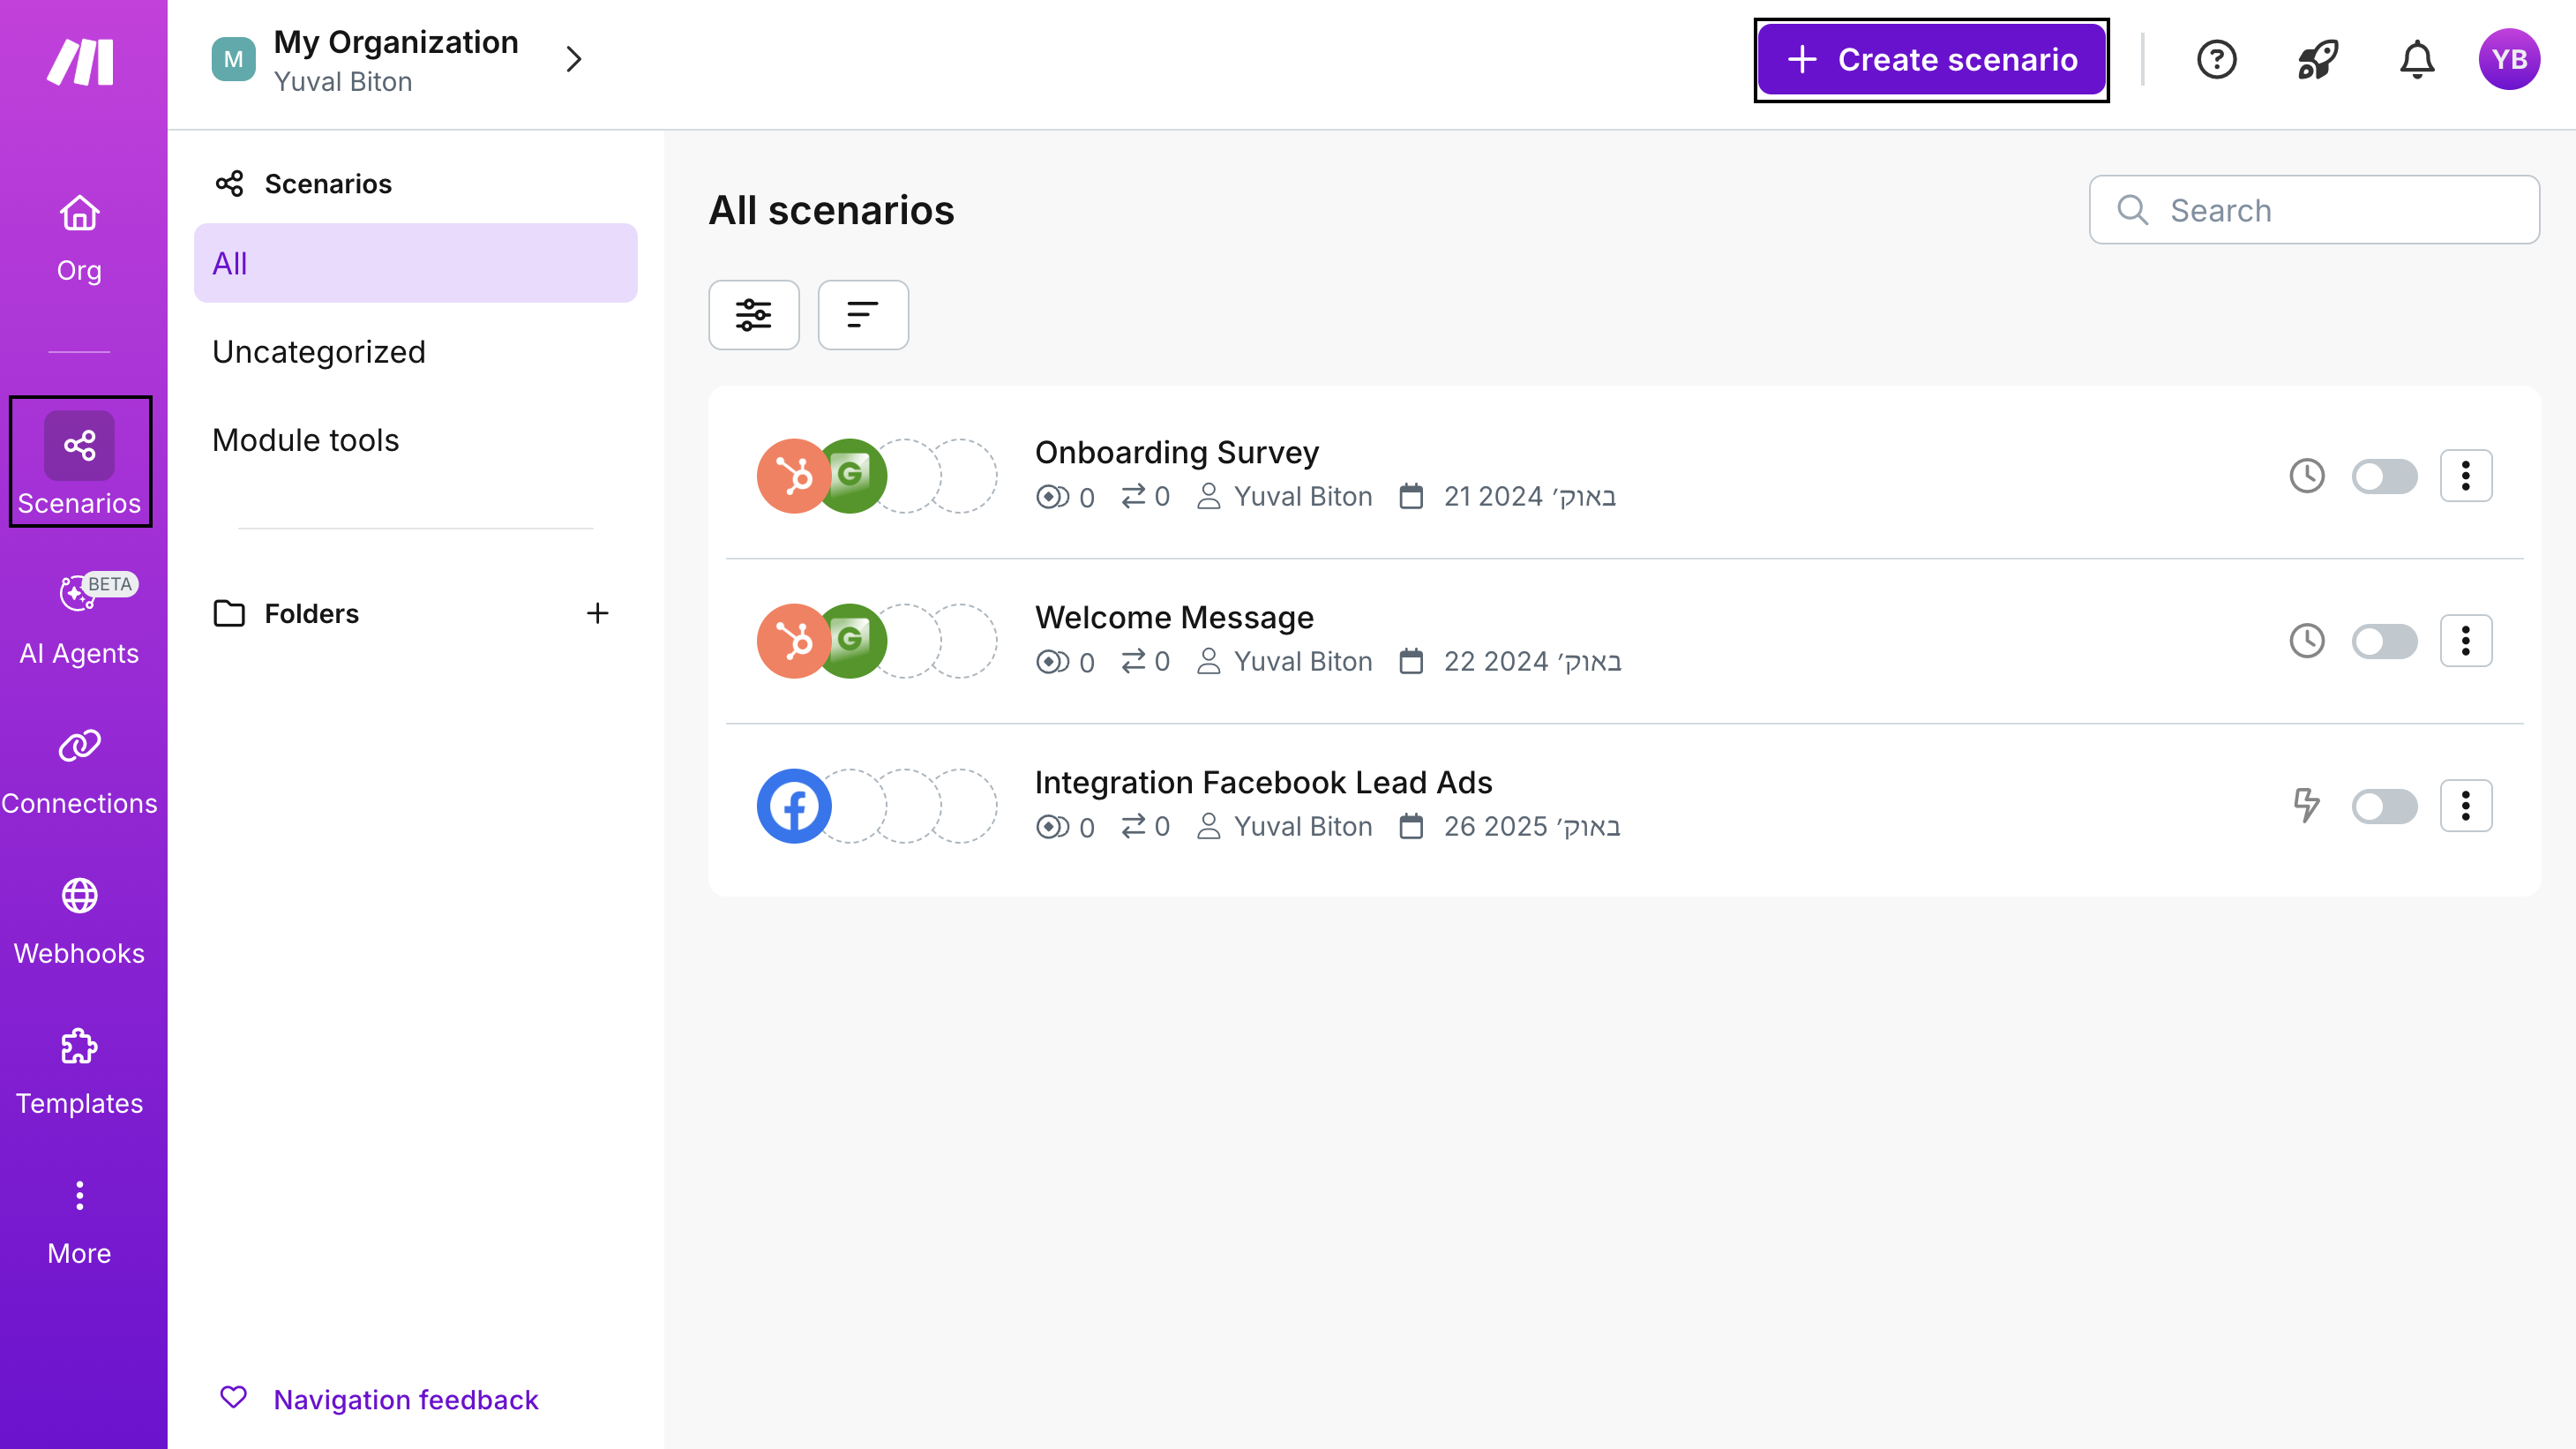Screen dimensions: 2576x1449
Task: Open the notifications bell
Action: coord(2416,60)
